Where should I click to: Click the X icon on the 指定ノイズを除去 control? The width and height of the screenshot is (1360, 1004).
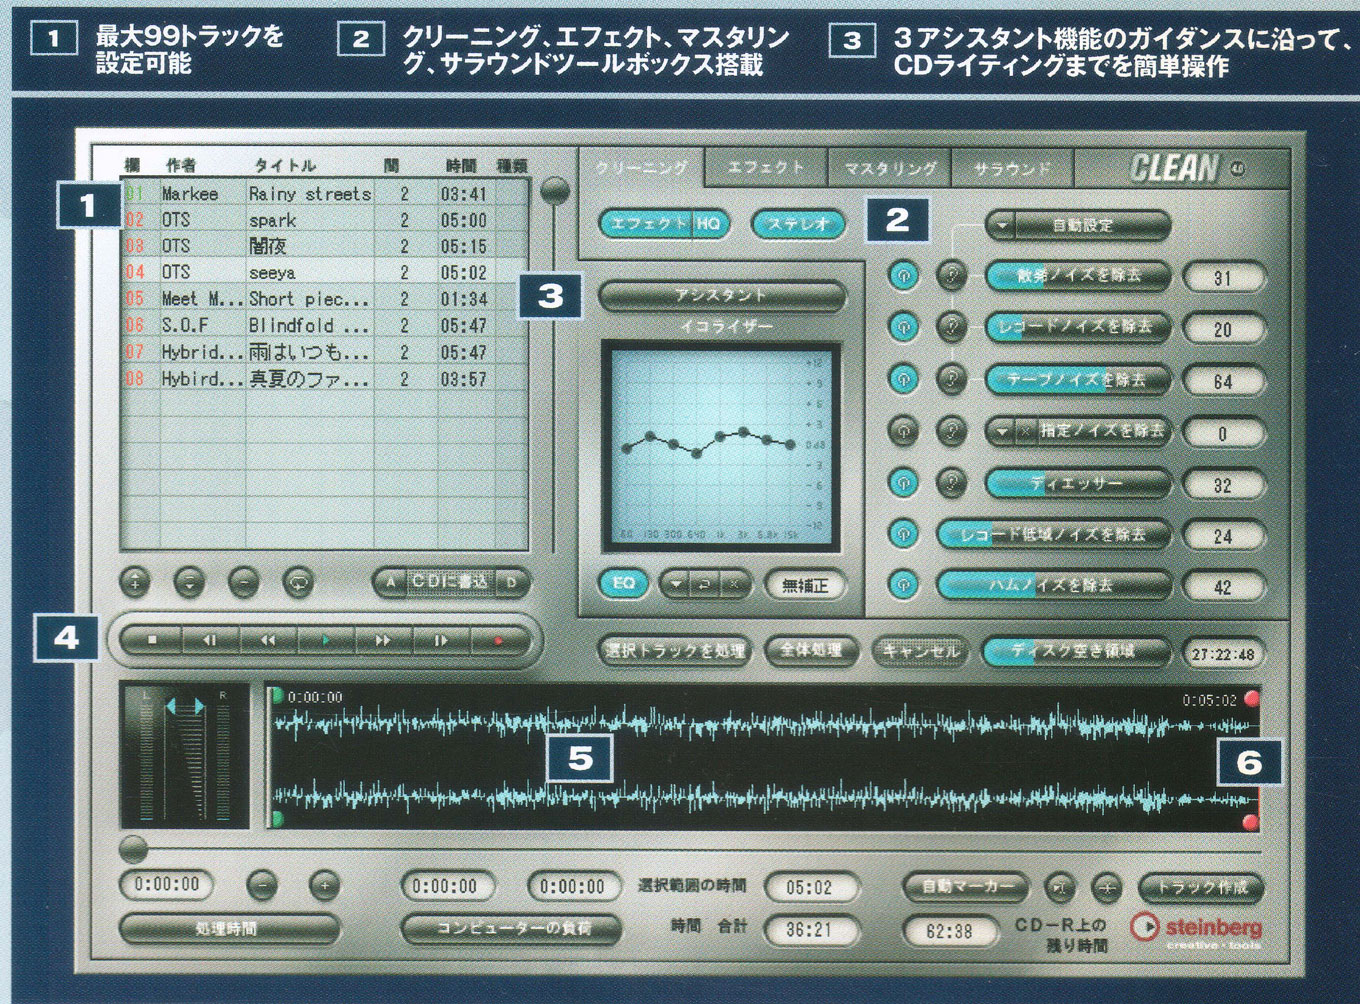1026,431
